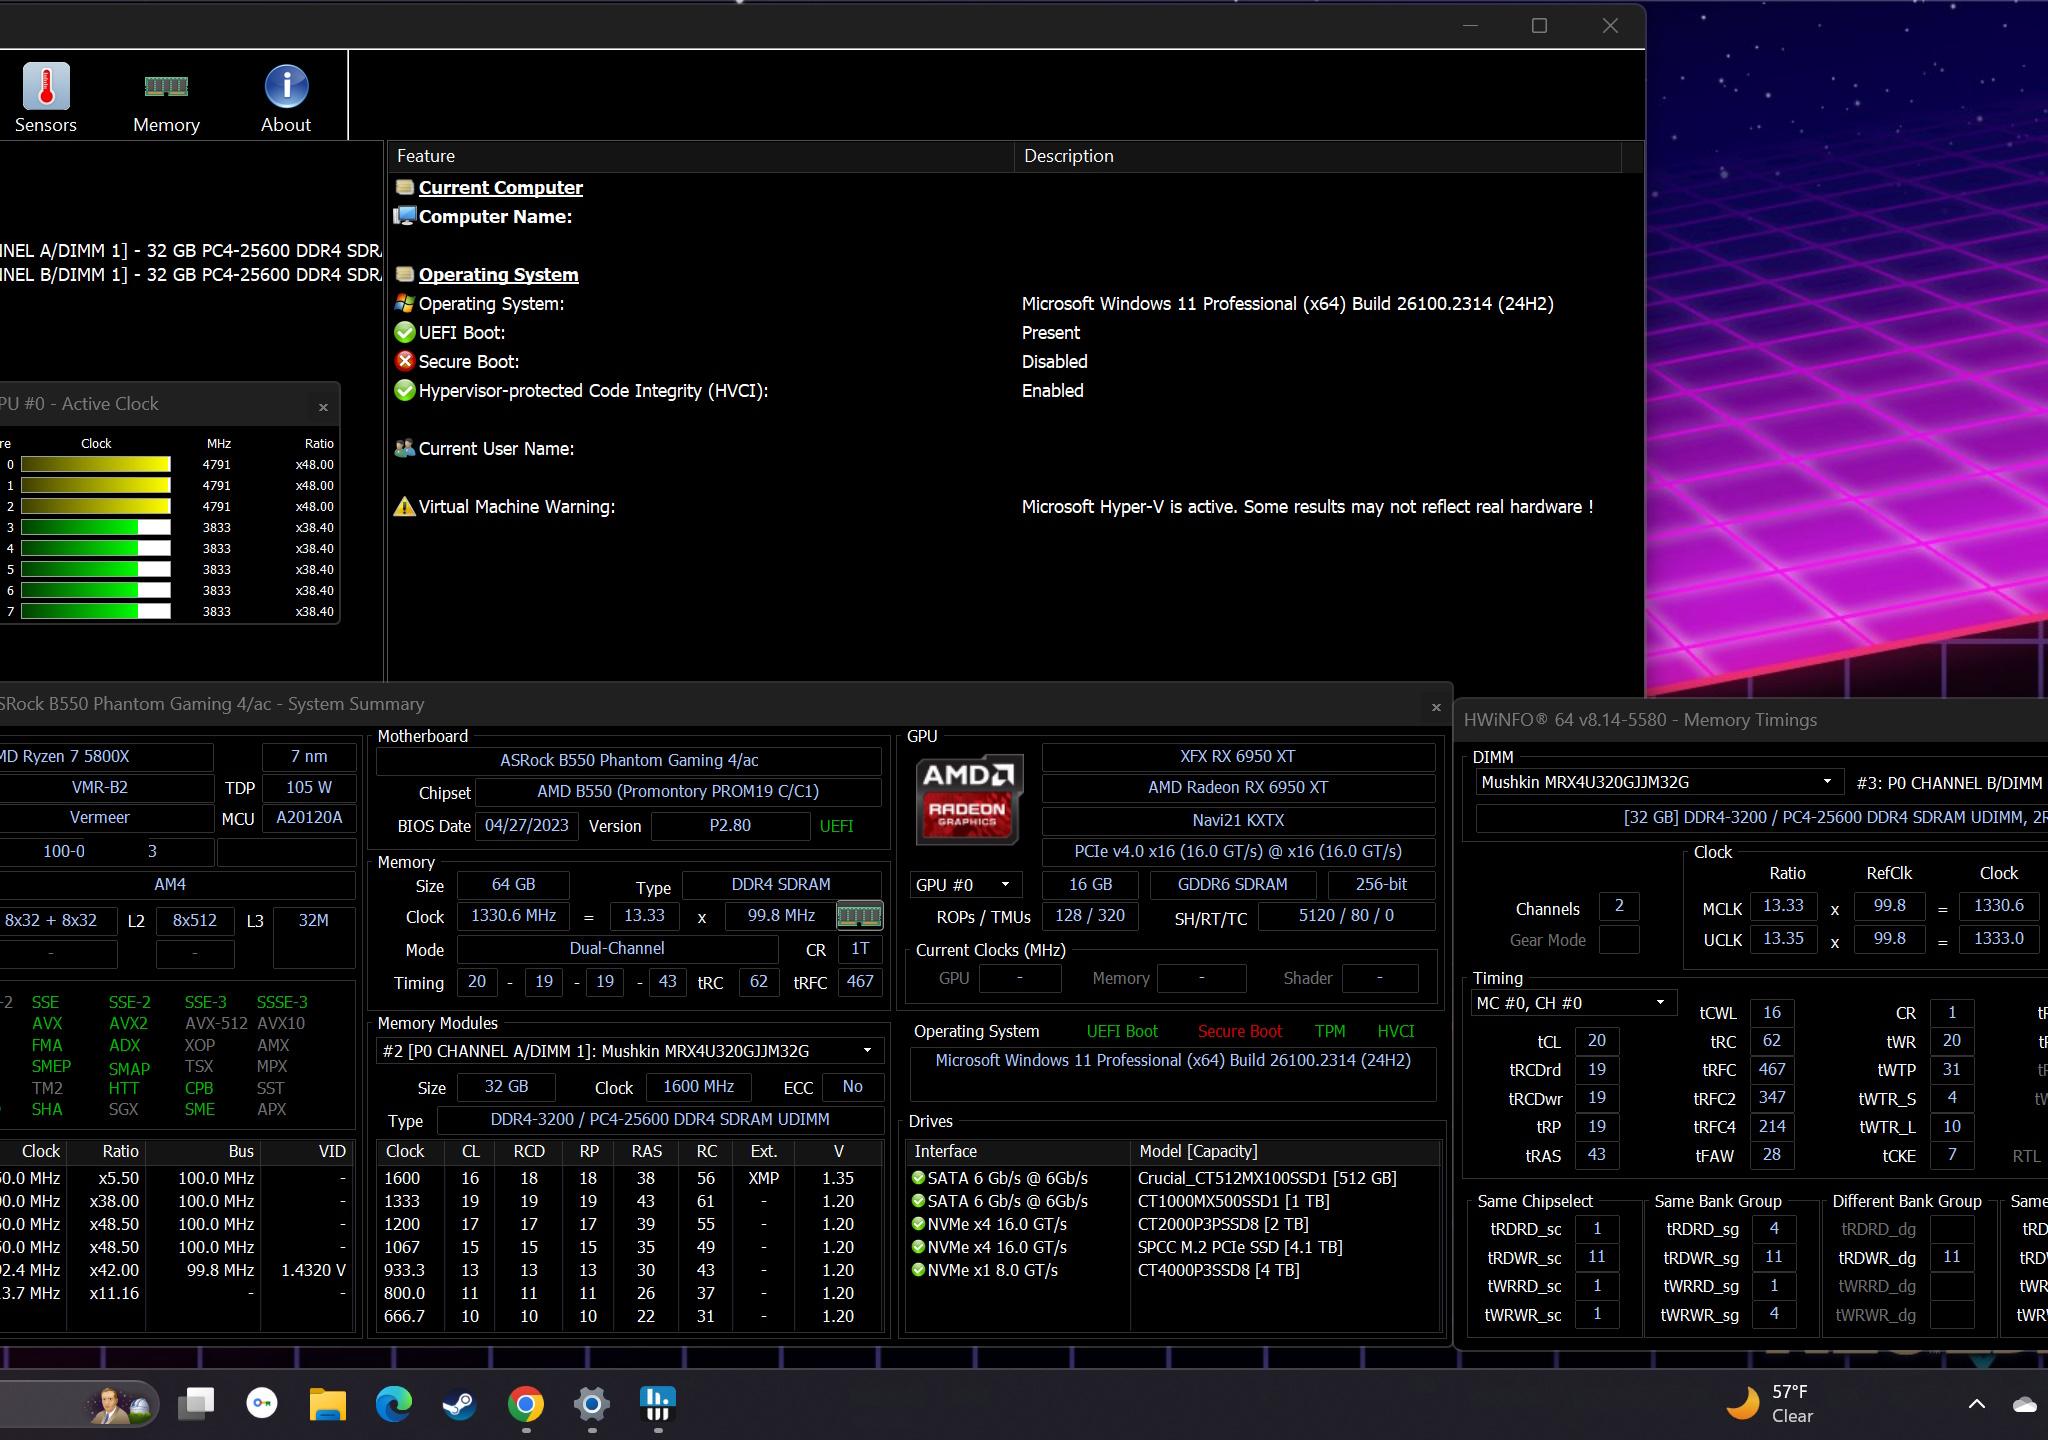Click the tCL value 20 field

click(x=1597, y=1040)
